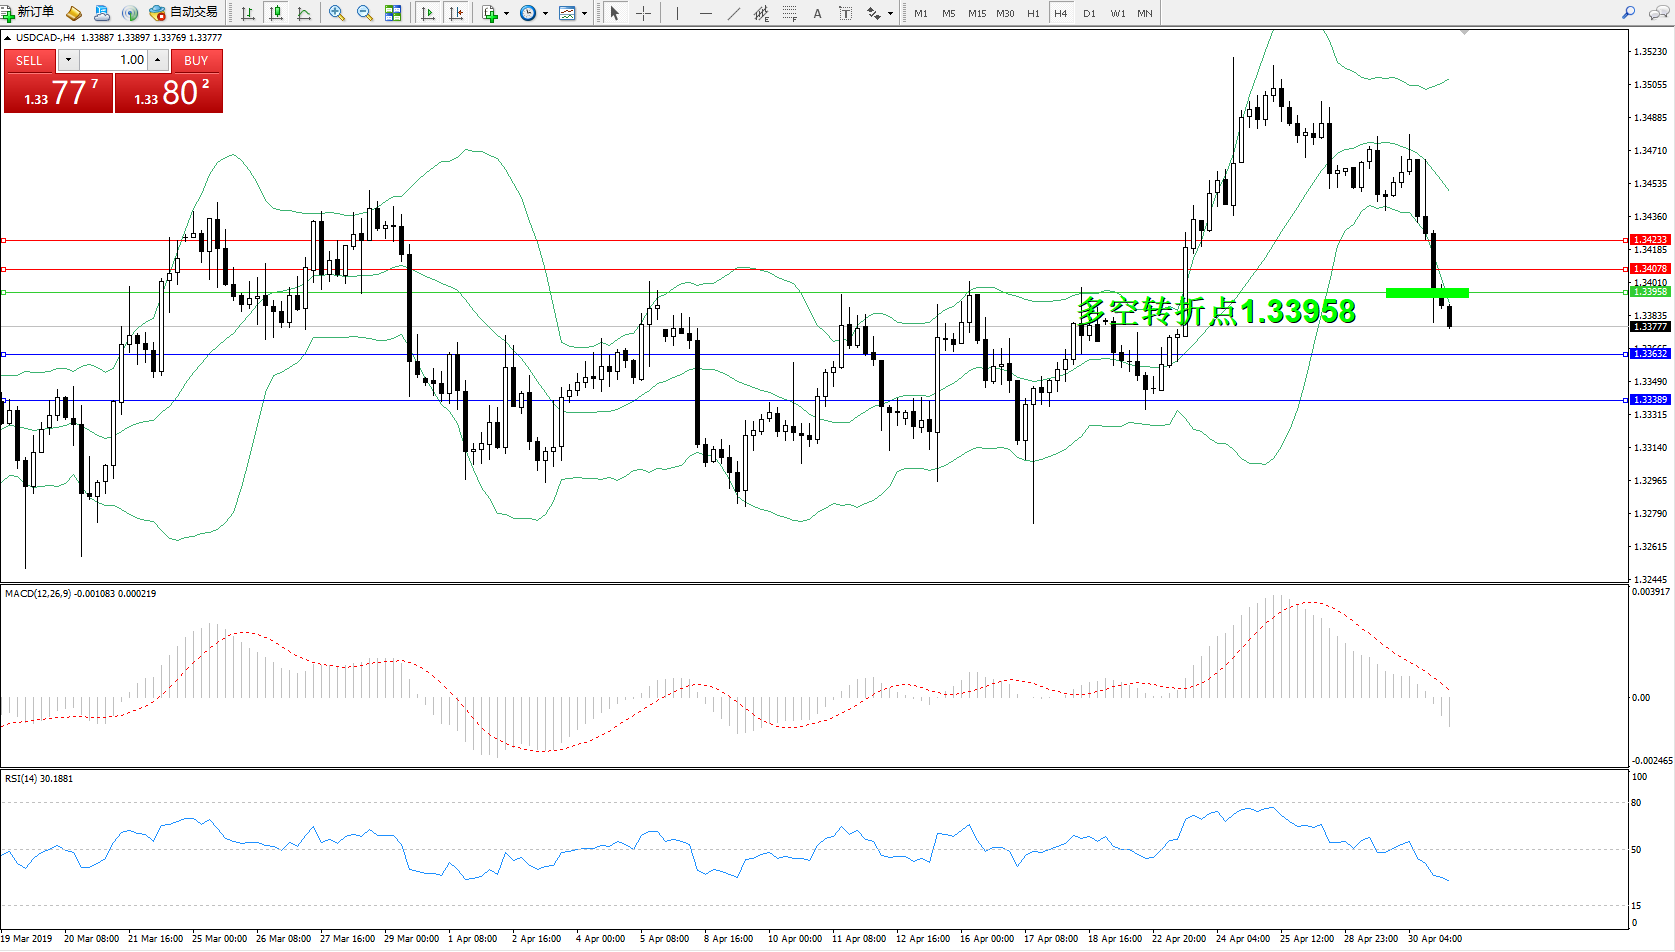This screenshot has height=952, width=1675.
Task: Tile chart windows icon
Action: [x=393, y=13]
